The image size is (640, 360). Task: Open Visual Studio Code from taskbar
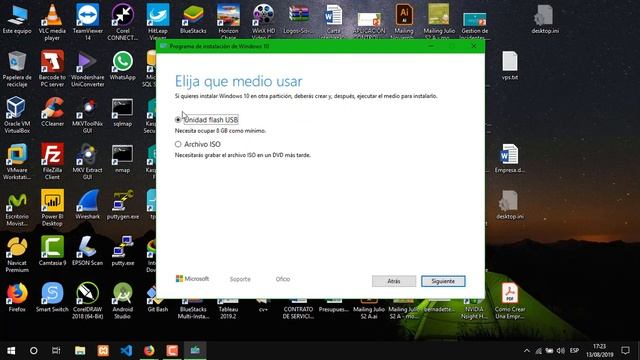click(x=126, y=351)
